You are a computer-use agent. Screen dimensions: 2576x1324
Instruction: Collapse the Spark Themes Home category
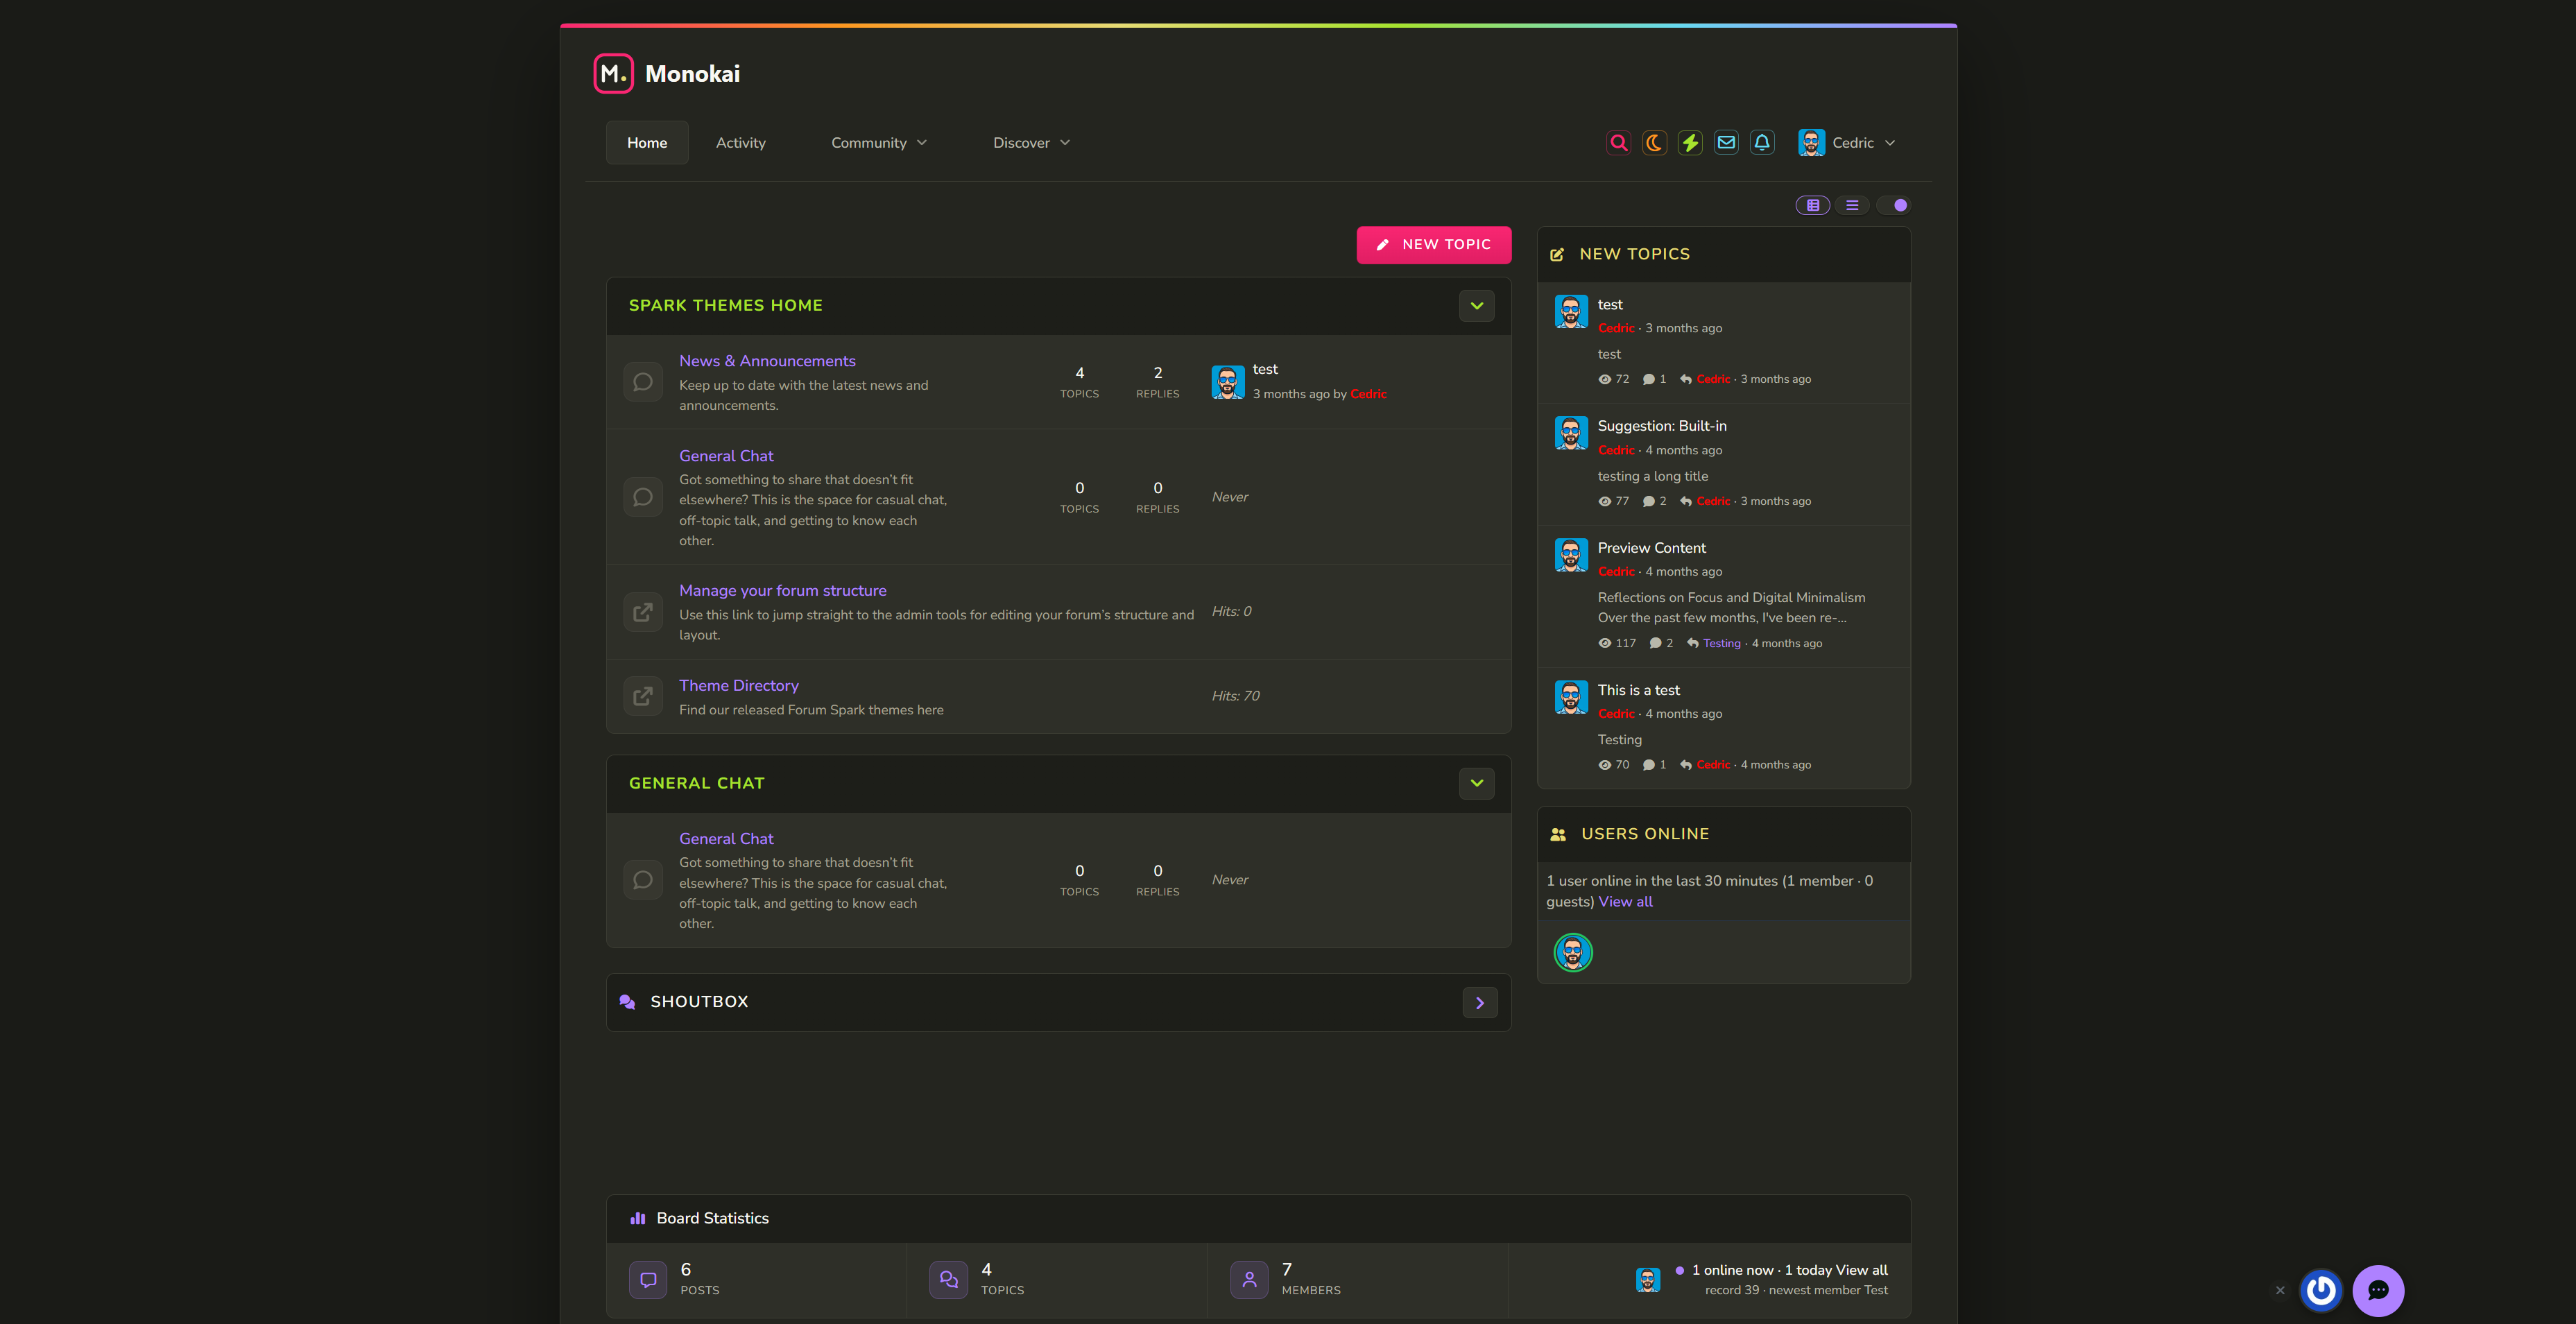pos(1477,306)
